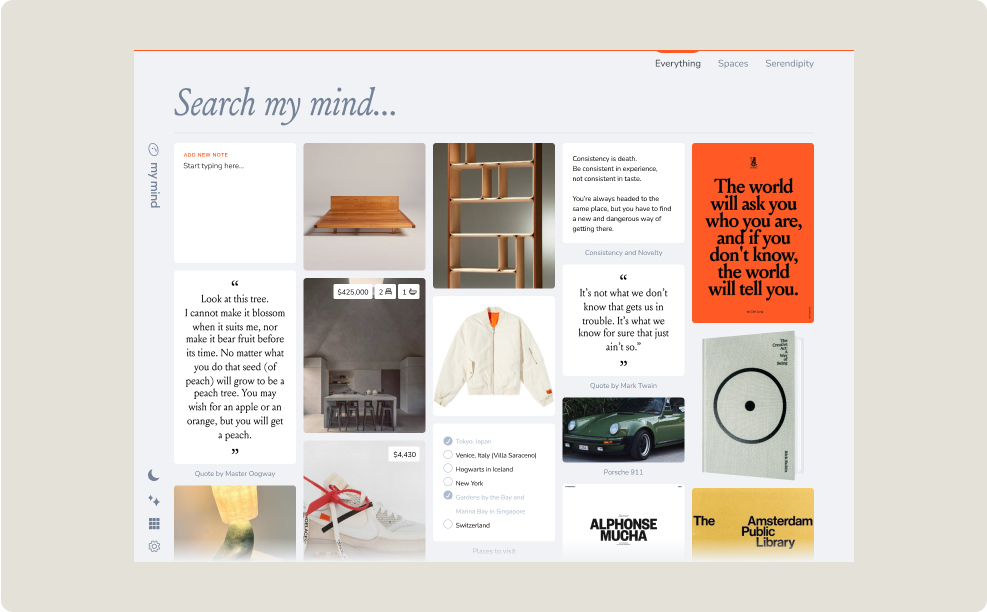Screen dimensions: 987x612
Task: Click the my mind logo icon
Action: click(154, 149)
